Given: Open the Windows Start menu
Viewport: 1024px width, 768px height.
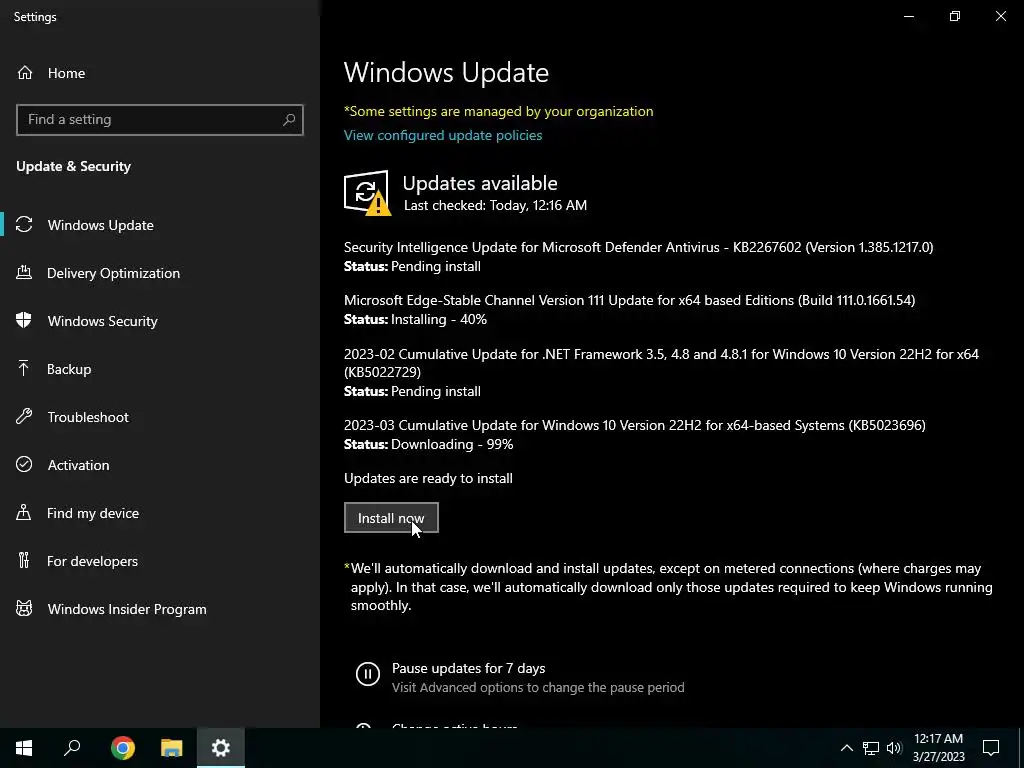Looking at the screenshot, I should [x=24, y=748].
